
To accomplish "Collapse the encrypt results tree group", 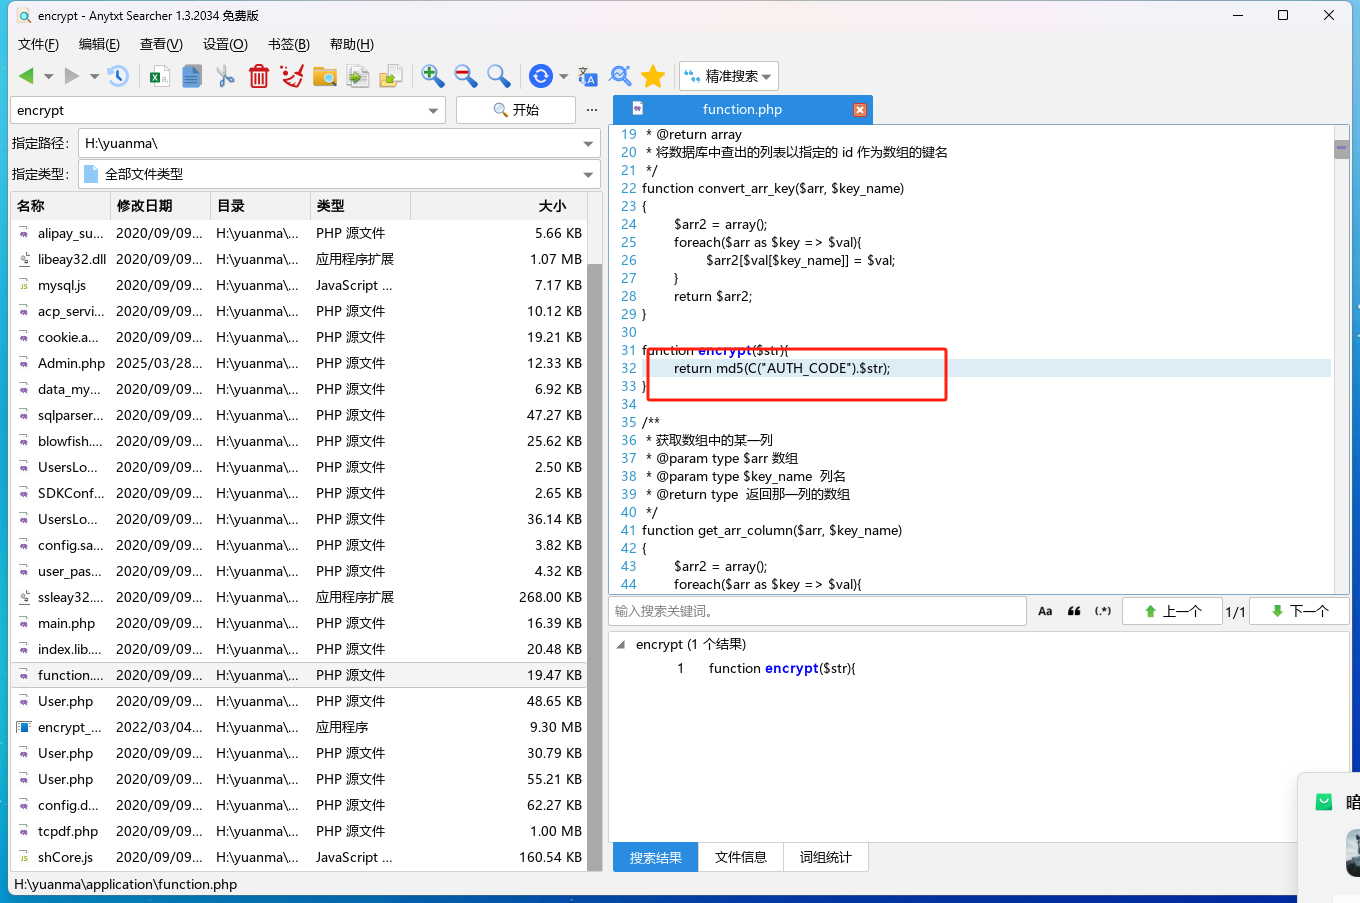I will 621,645.
